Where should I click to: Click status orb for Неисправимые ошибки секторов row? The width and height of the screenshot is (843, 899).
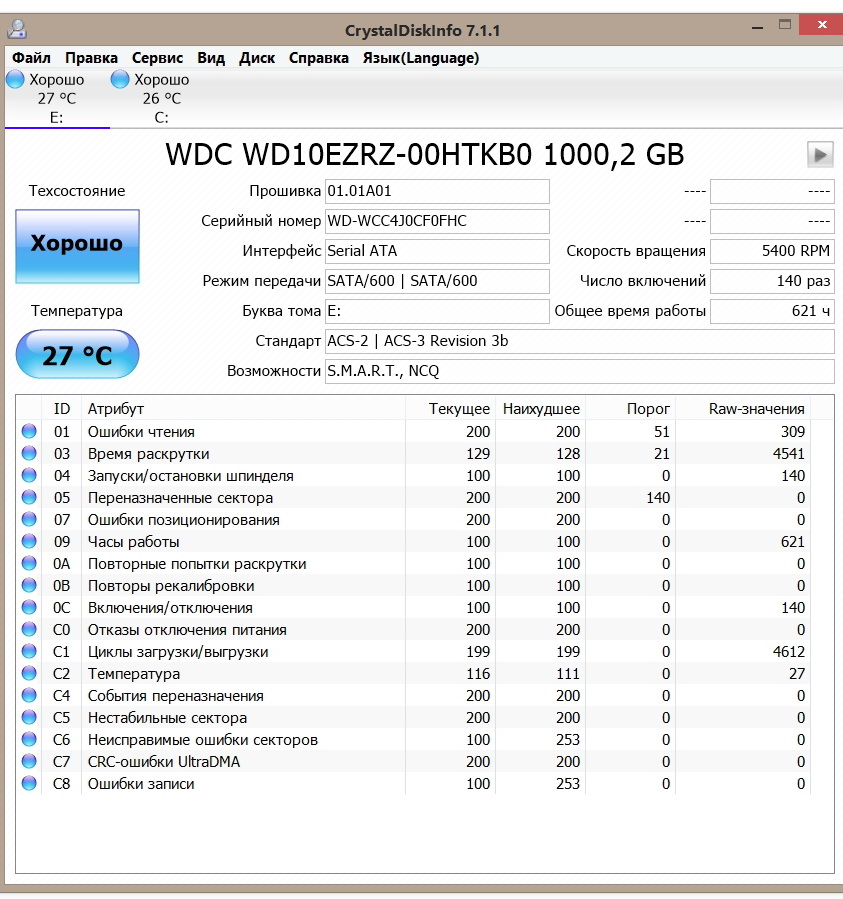coord(29,739)
